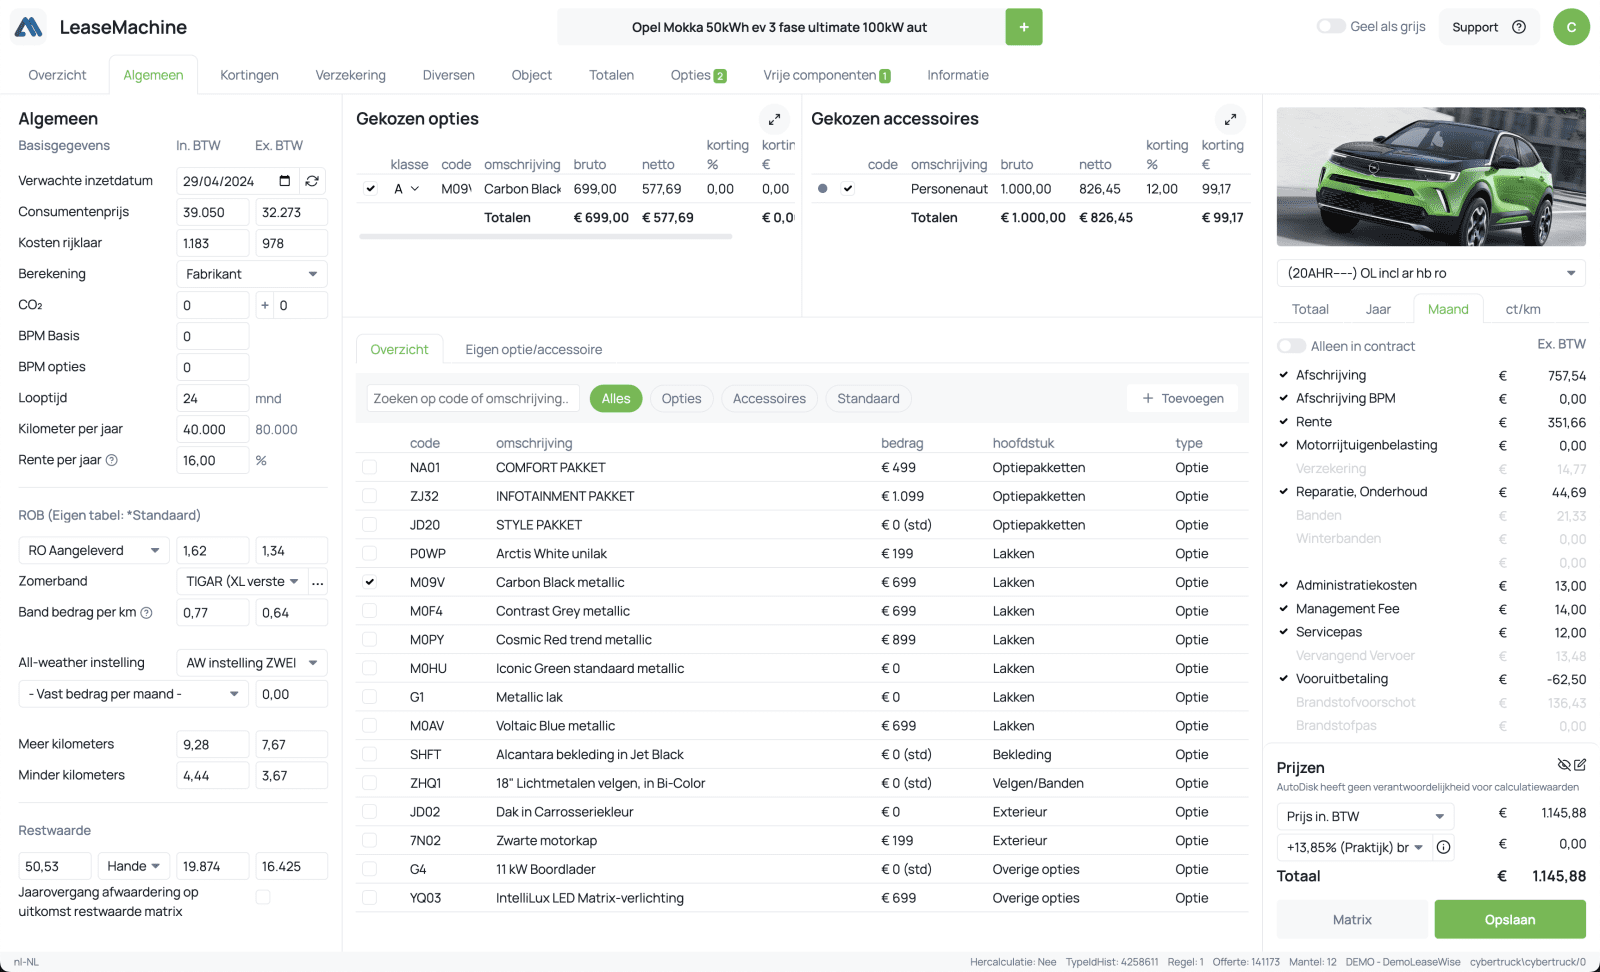Click the Consumentenprijs 39.050 field

click(213, 212)
